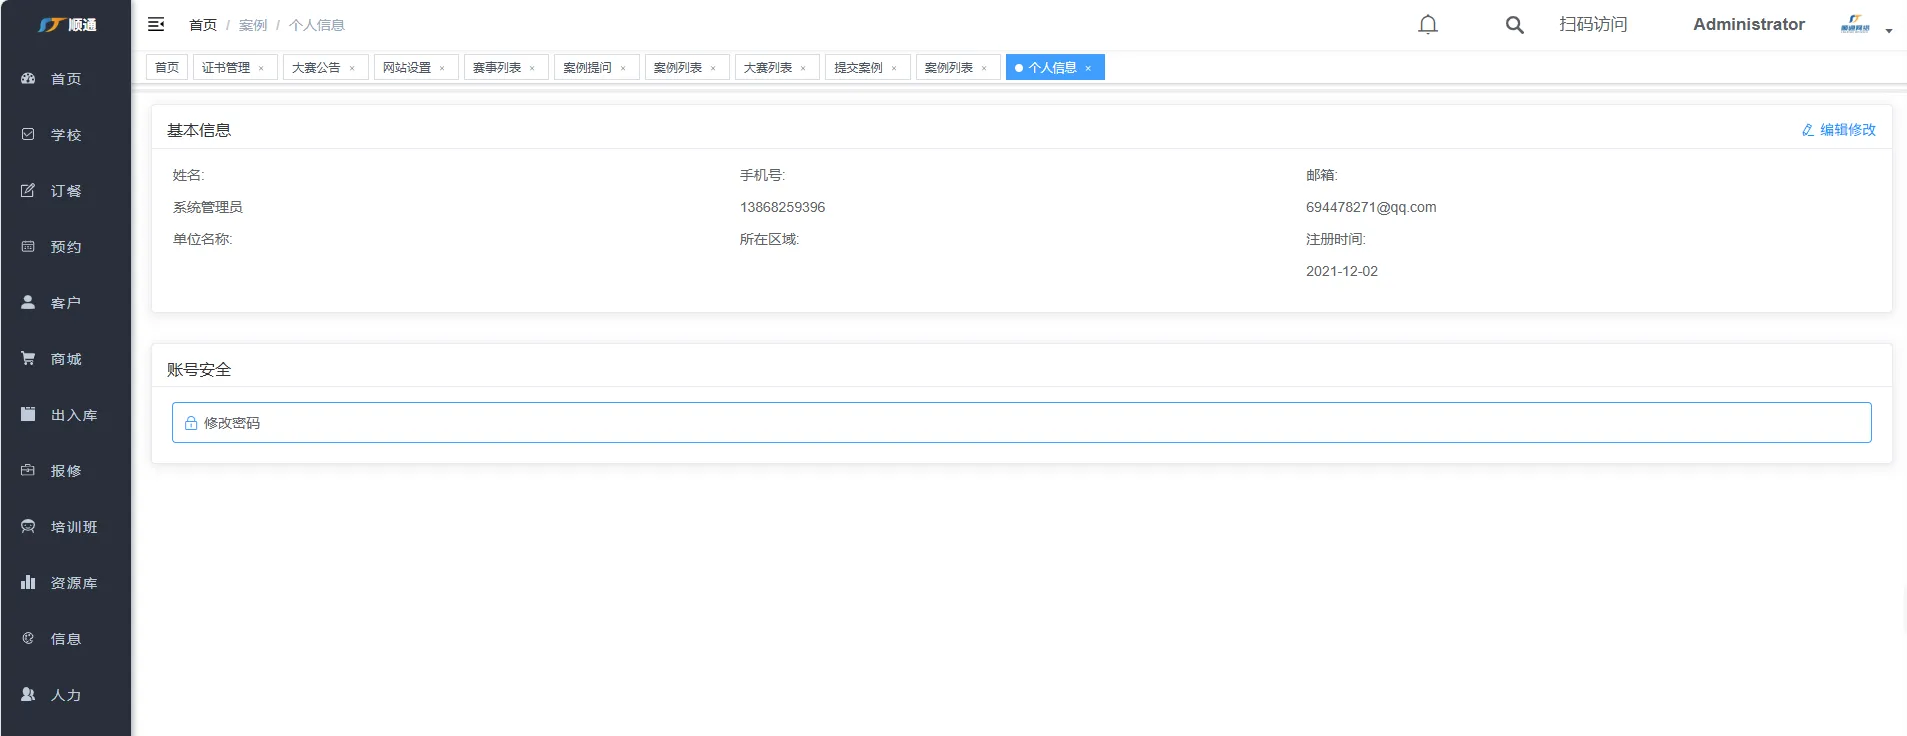Viewport: 1907px width, 736px height.
Task: Go to 首页 in the breadcrumb
Action: (203, 25)
